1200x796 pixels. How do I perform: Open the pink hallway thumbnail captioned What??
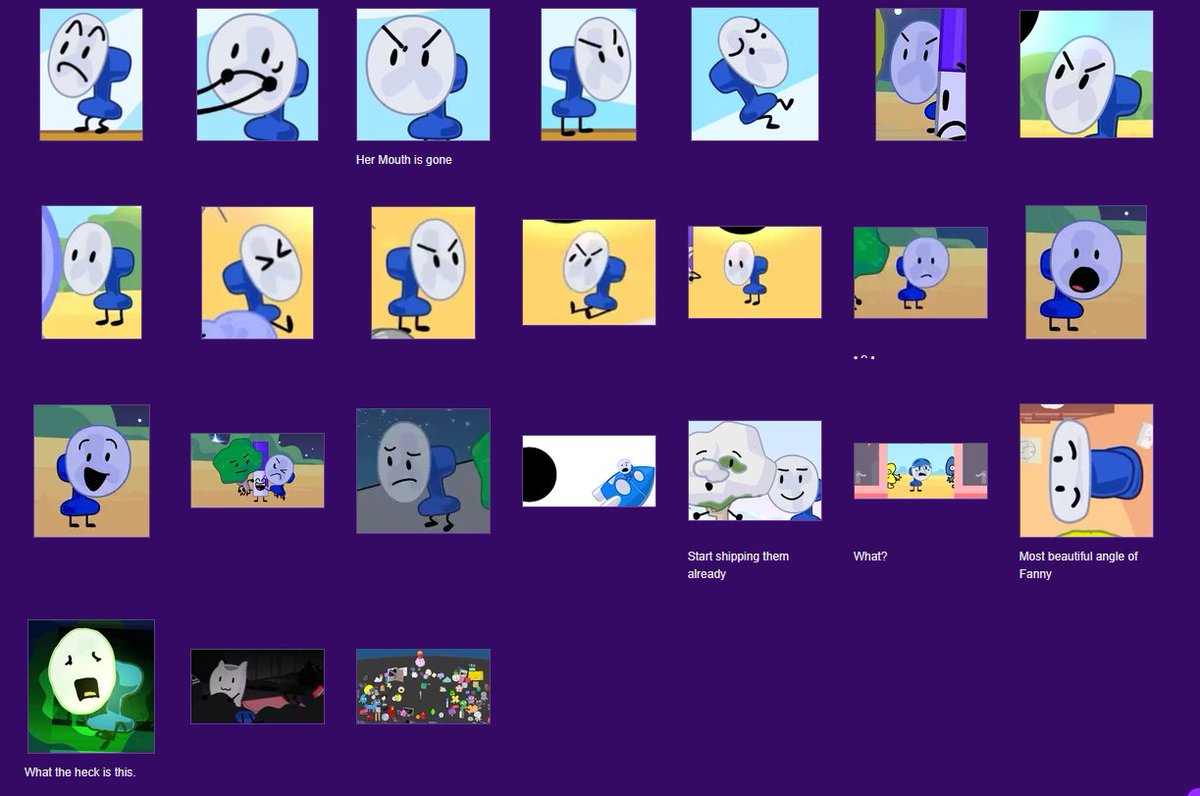point(921,471)
